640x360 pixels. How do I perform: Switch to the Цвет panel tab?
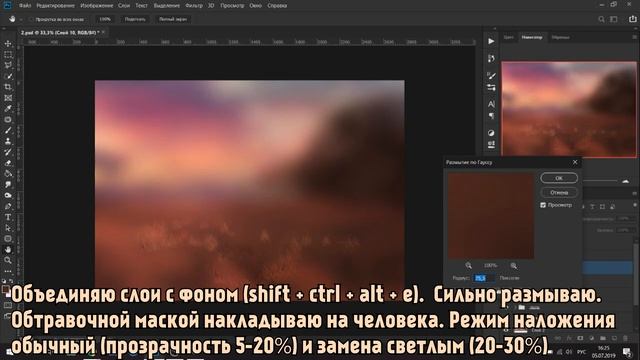click(509, 37)
